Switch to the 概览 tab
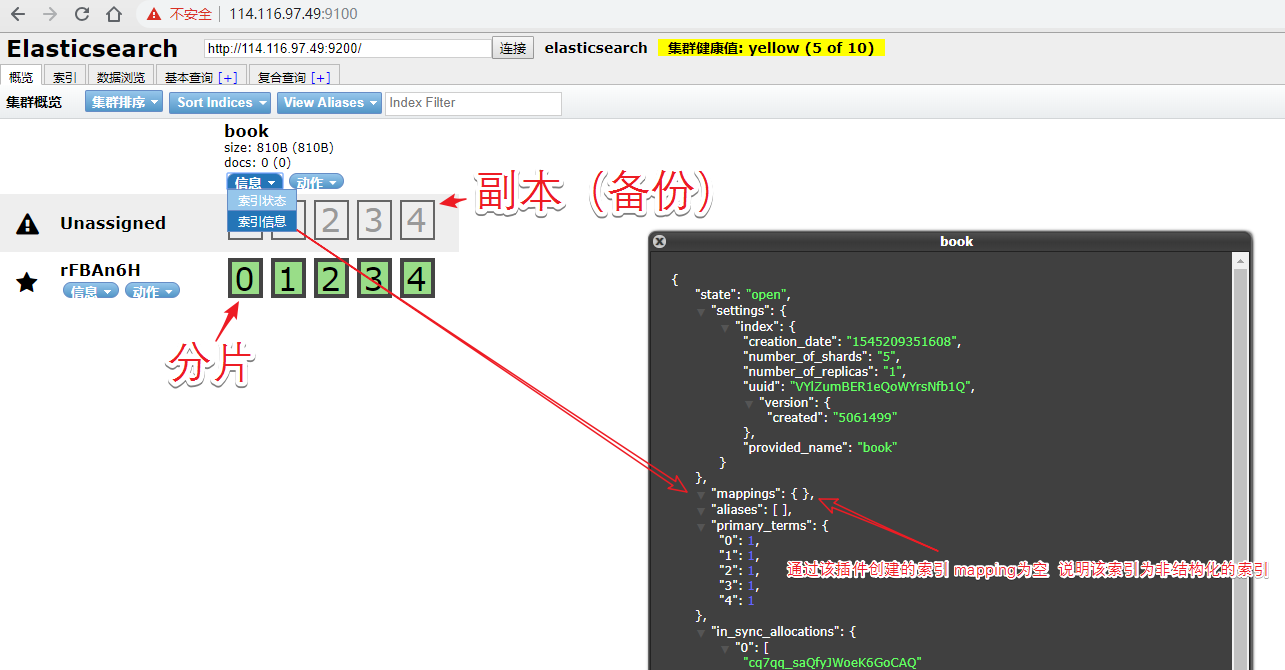This screenshot has height=670, width=1285. pos(21,77)
